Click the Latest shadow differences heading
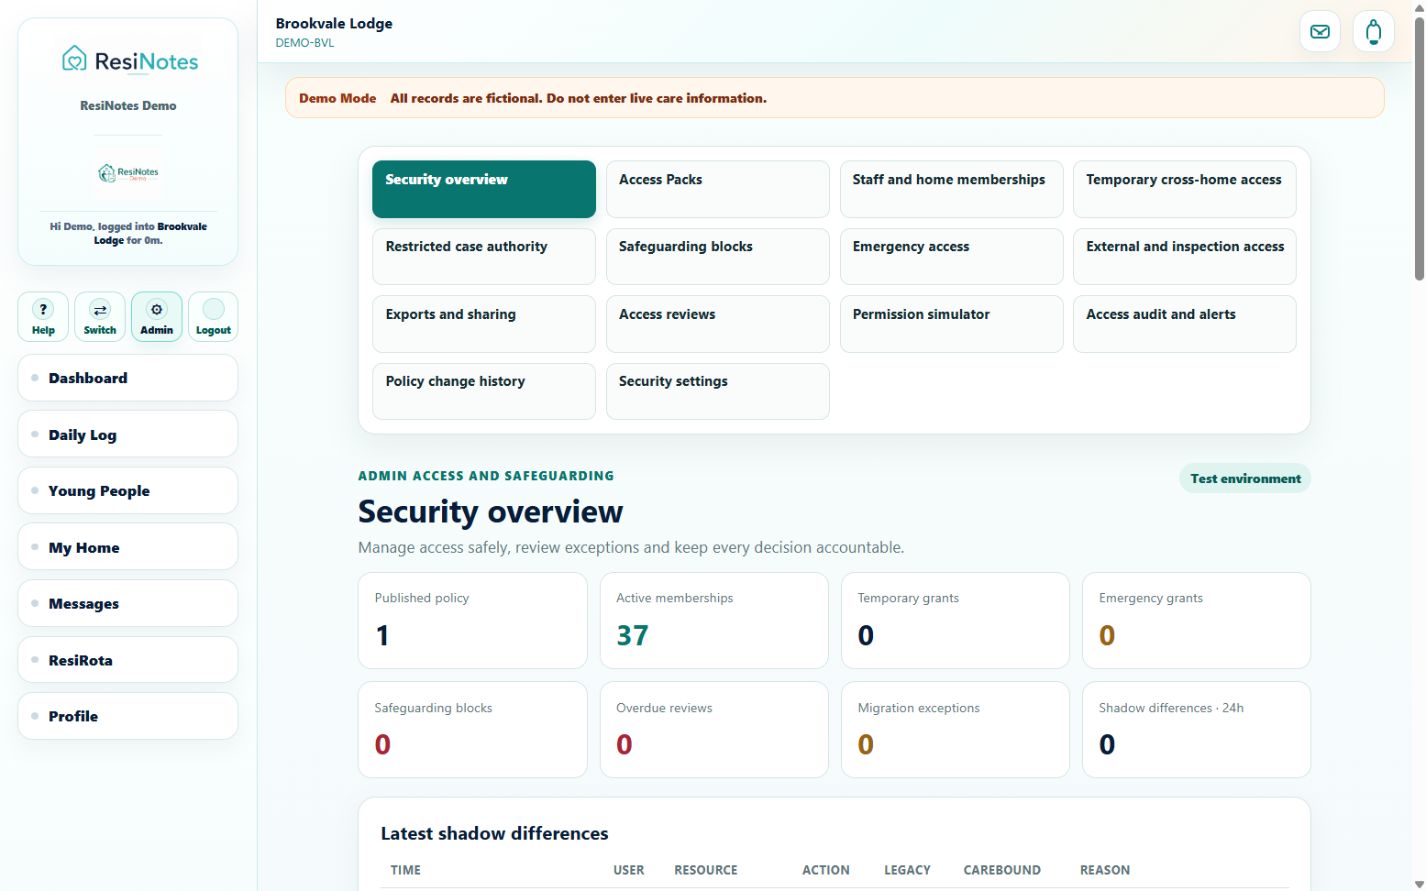Image resolution: width=1426 pixels, height=891 pixels. [494, 833]
